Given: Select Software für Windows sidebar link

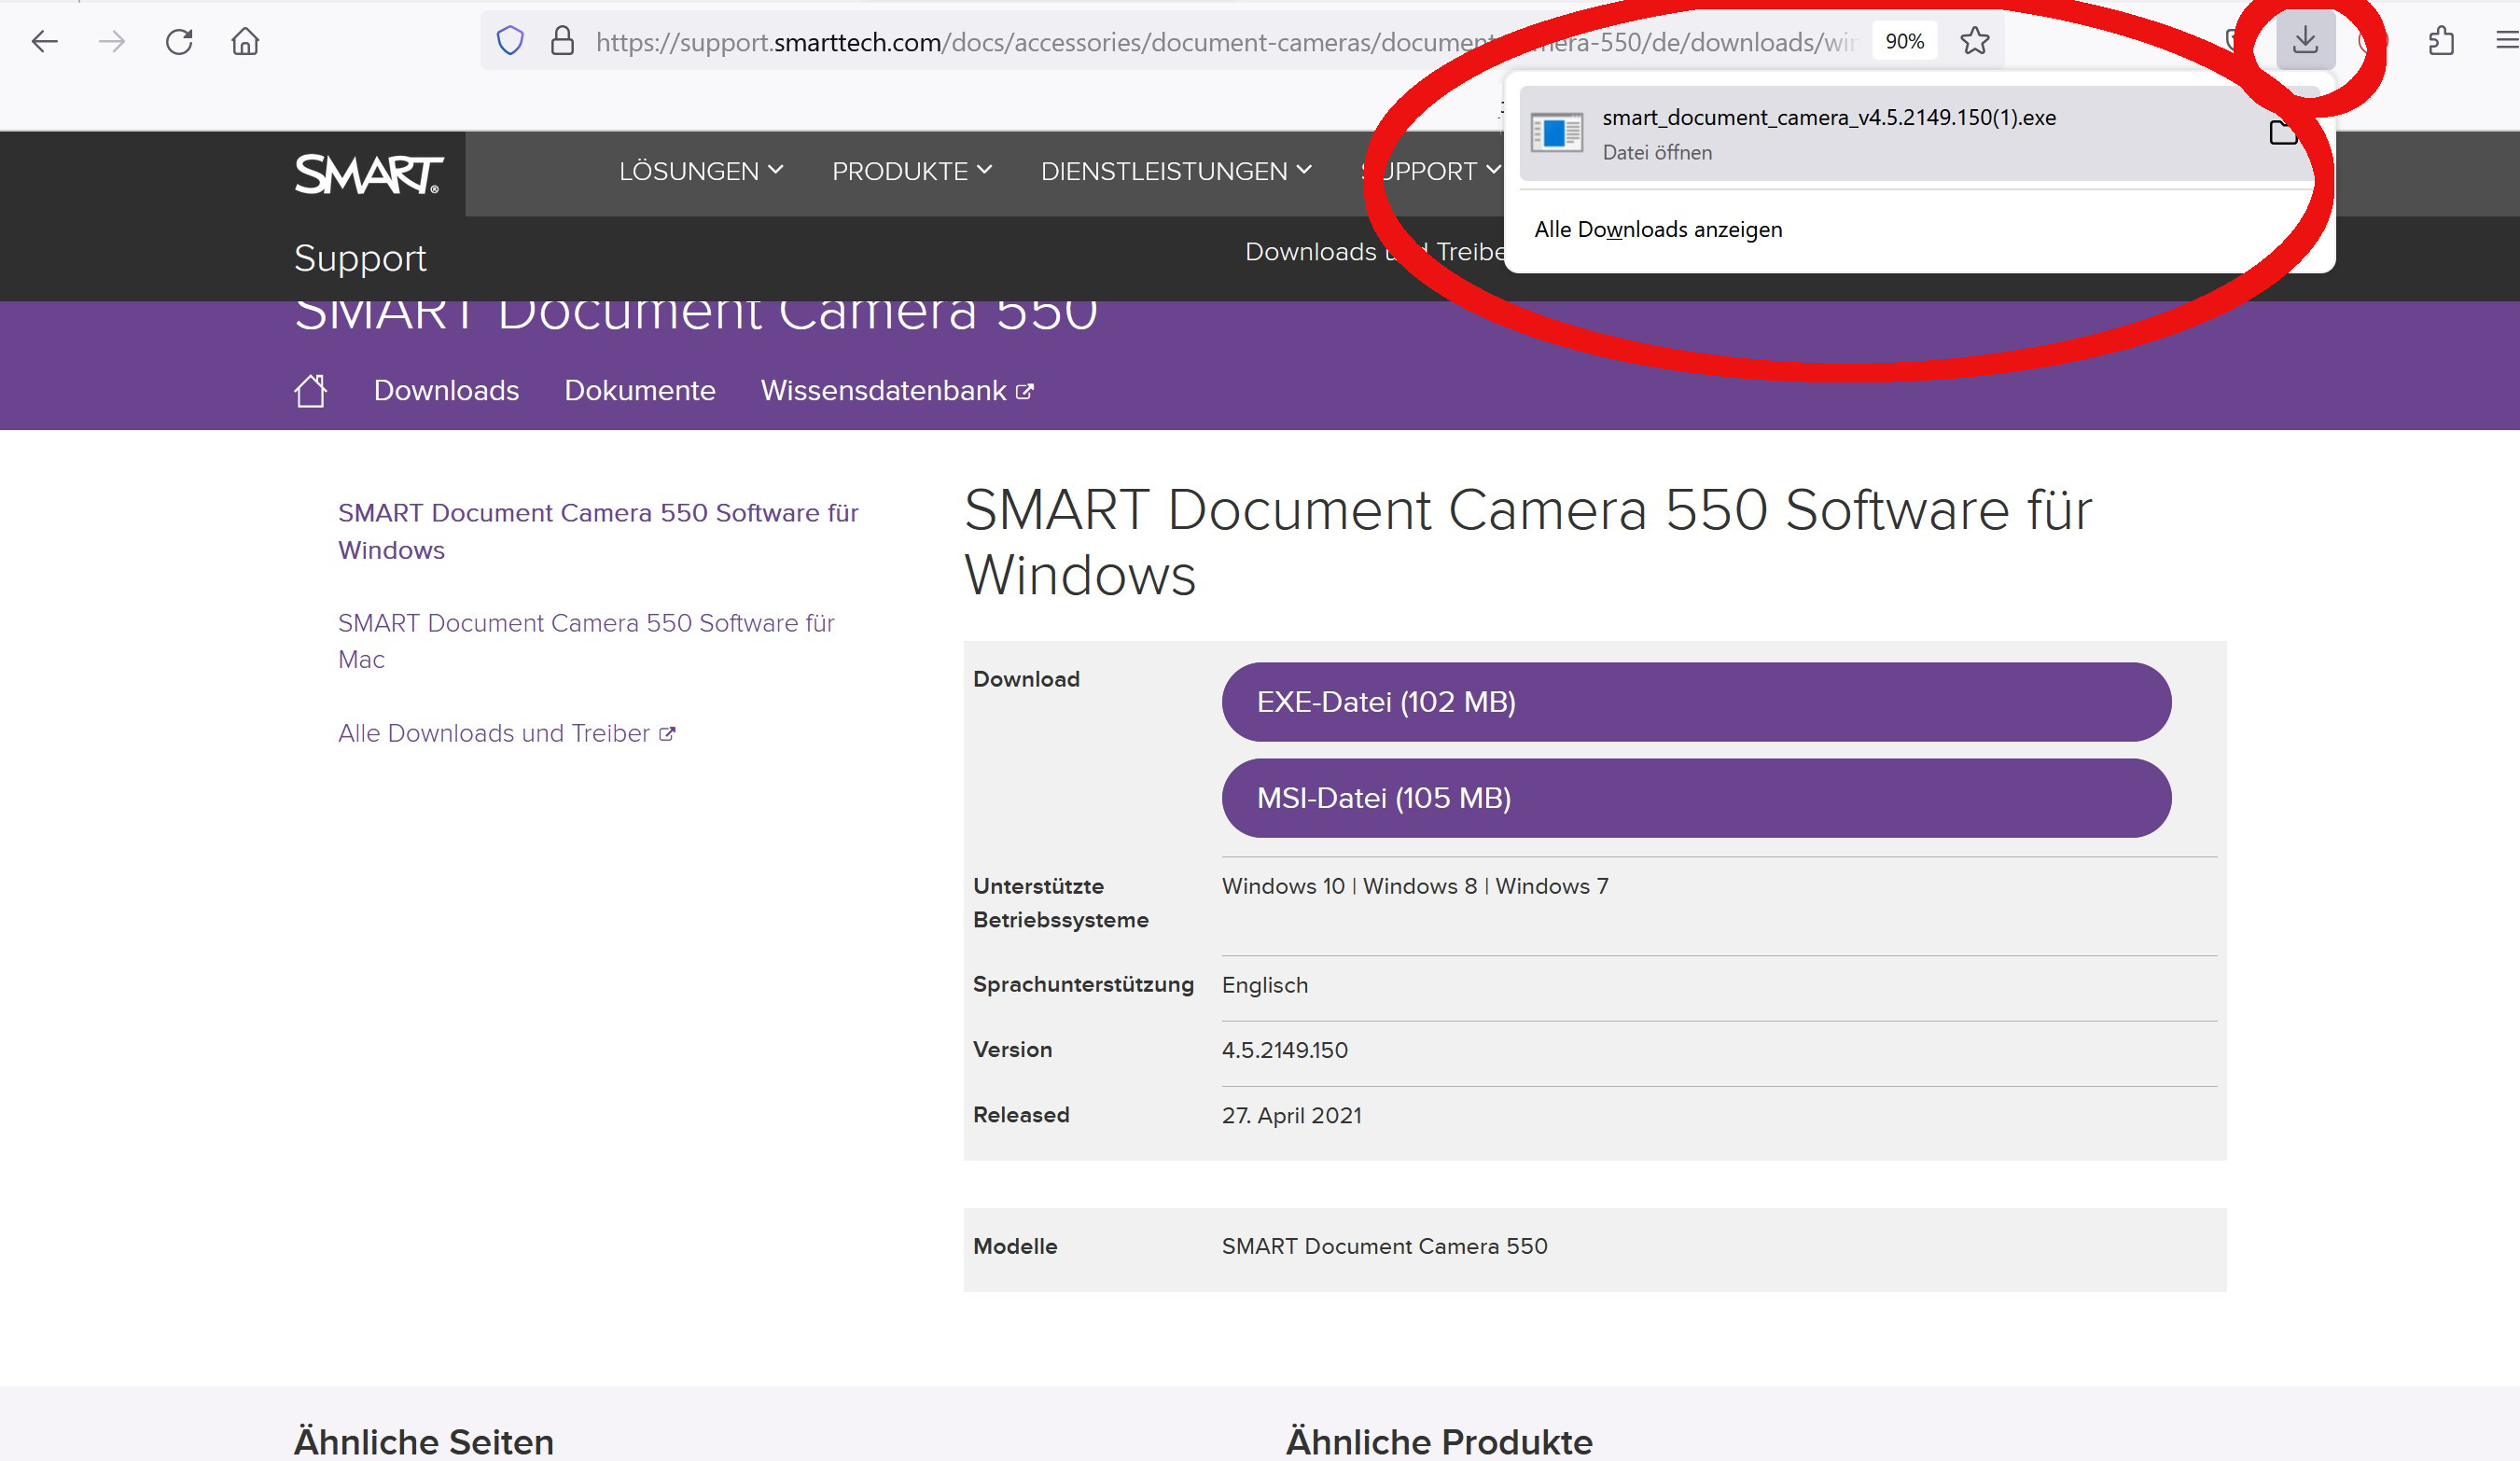Looking at the screenshot, I should [598, 531].
